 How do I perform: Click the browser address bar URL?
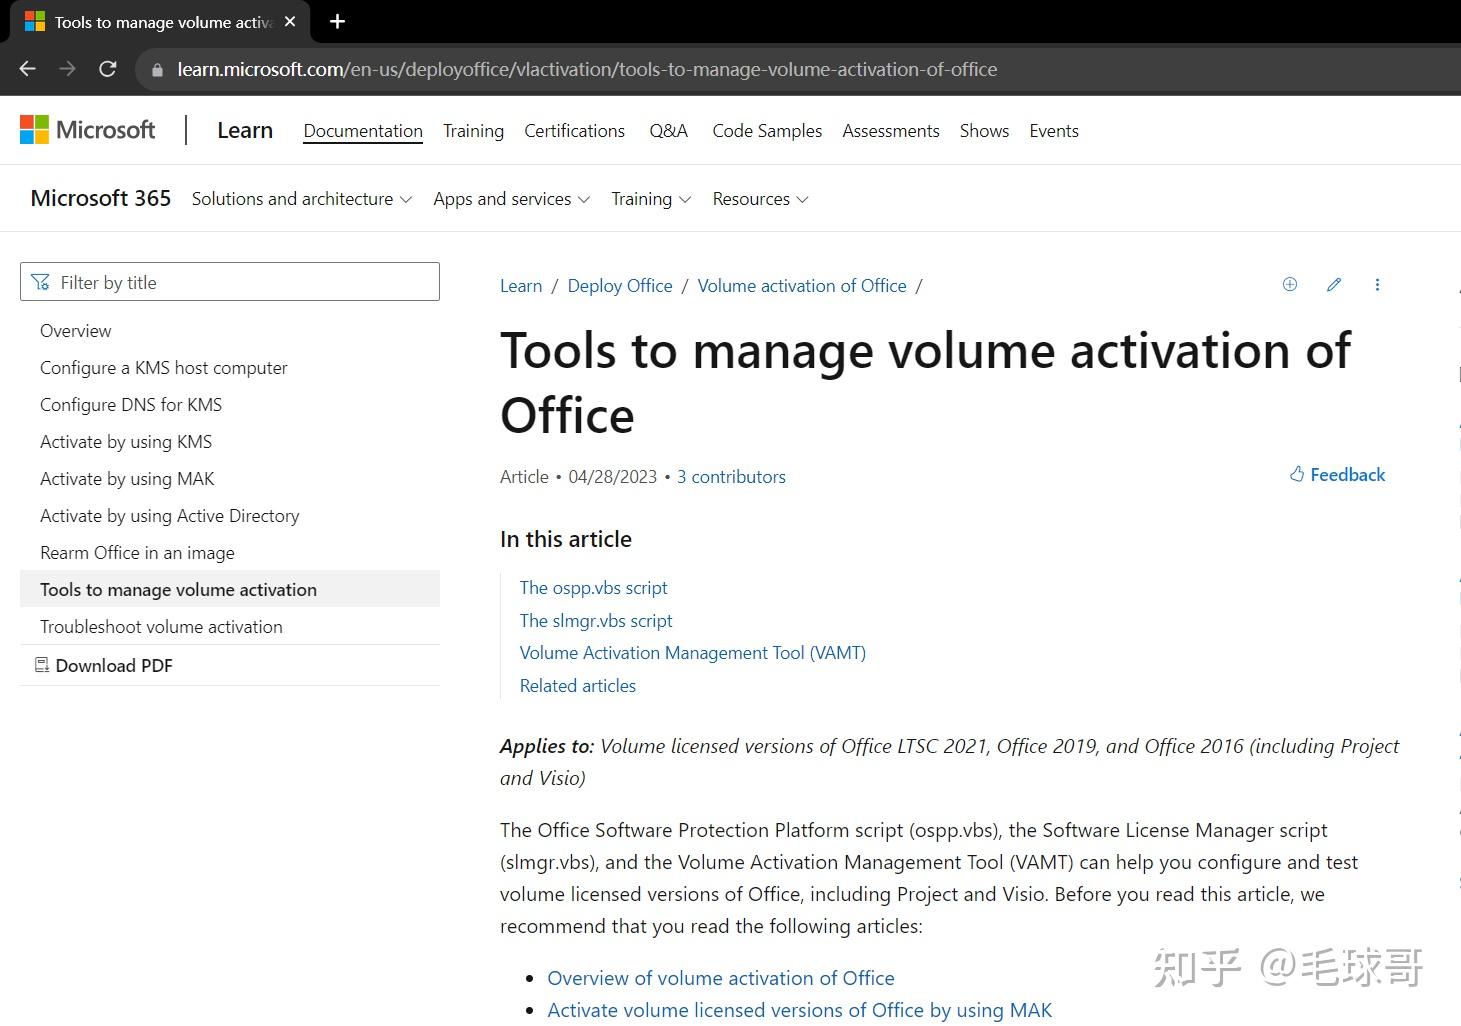click(587, 69)
